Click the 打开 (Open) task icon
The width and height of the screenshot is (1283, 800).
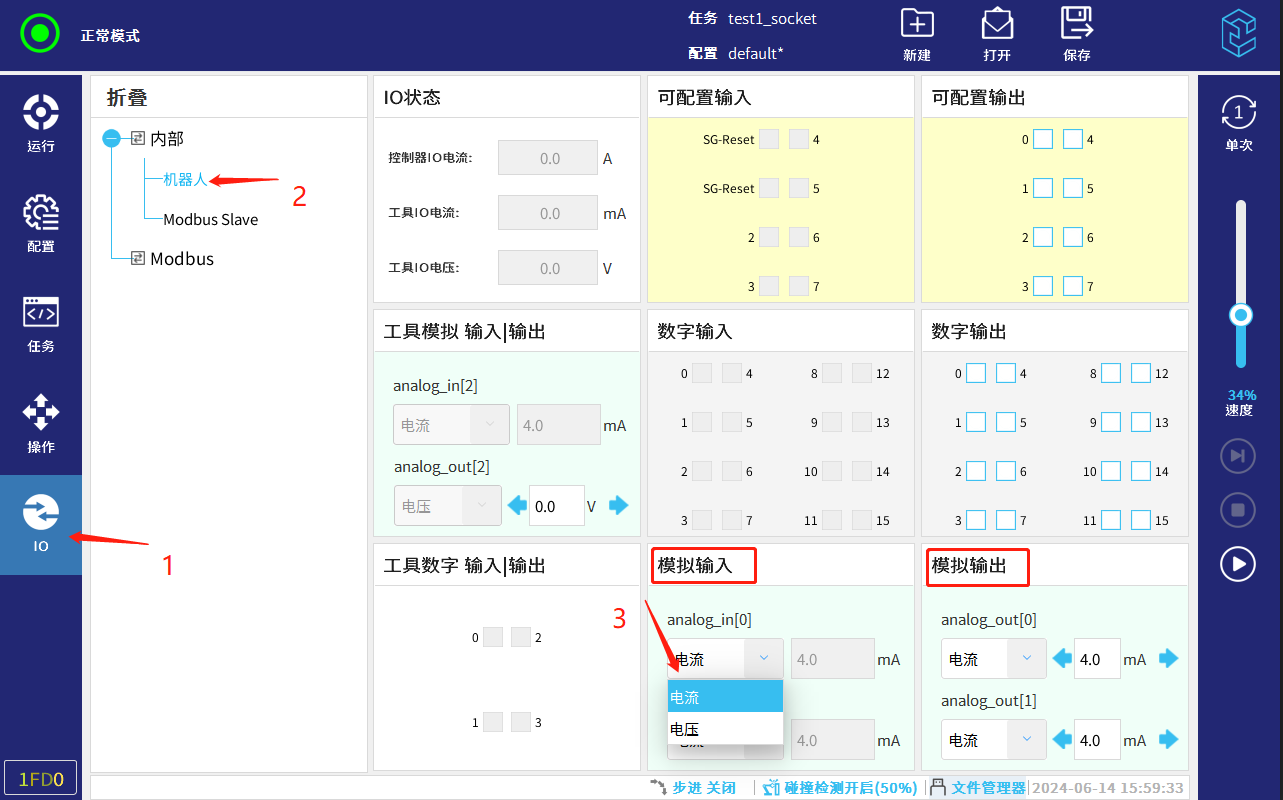click(x=996, y=25)
